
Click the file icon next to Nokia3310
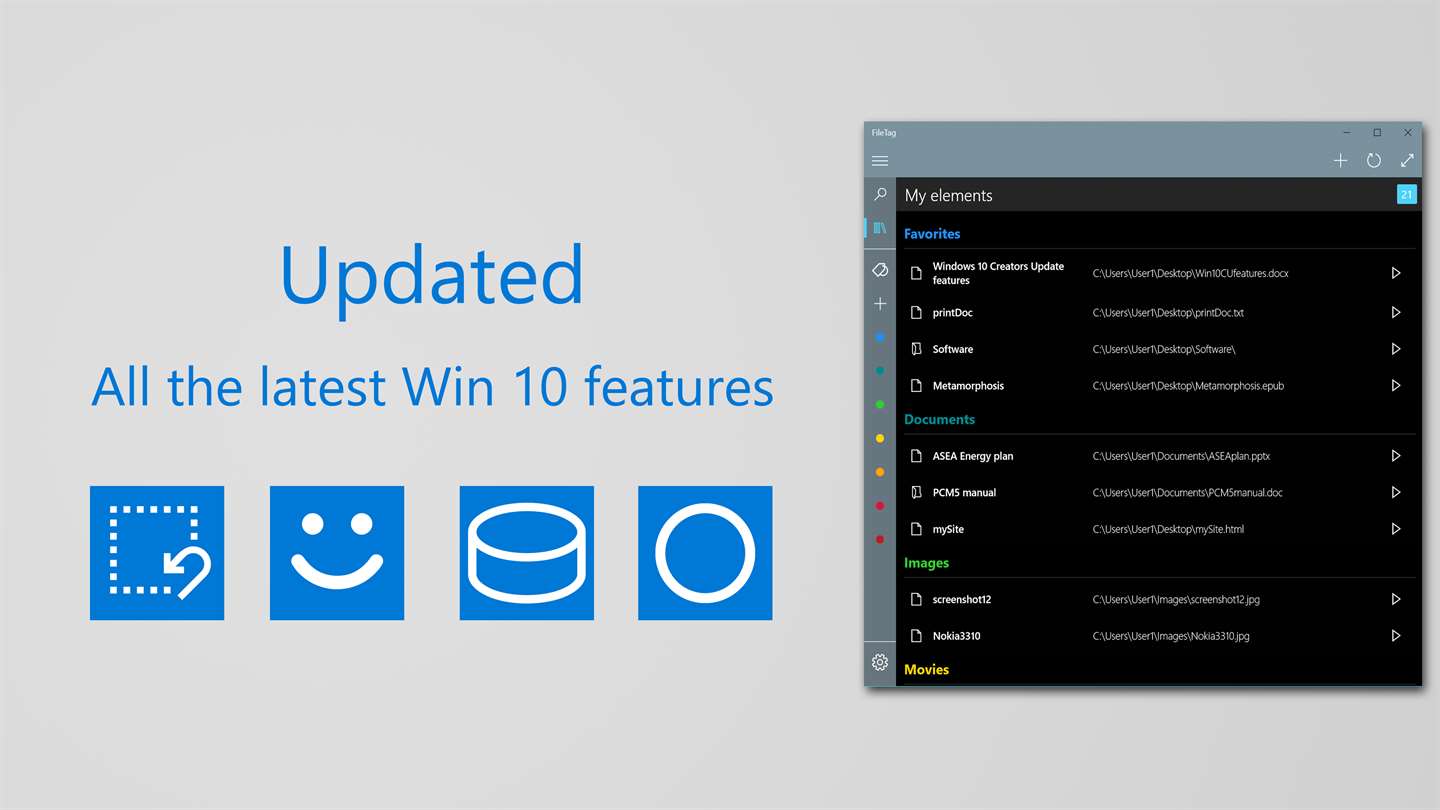pos(916,636)
